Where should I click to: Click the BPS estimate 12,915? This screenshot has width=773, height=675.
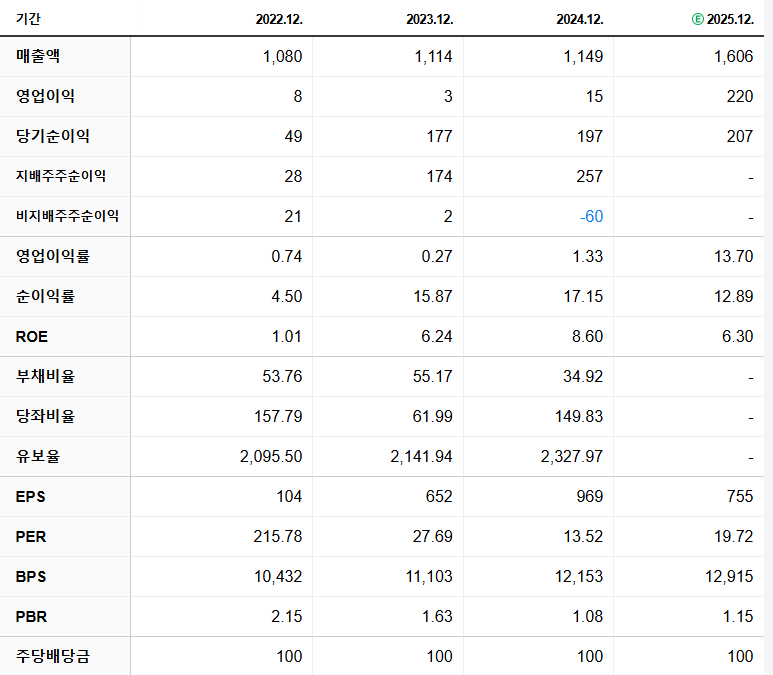pyautogui.click(x=729, y=576)
